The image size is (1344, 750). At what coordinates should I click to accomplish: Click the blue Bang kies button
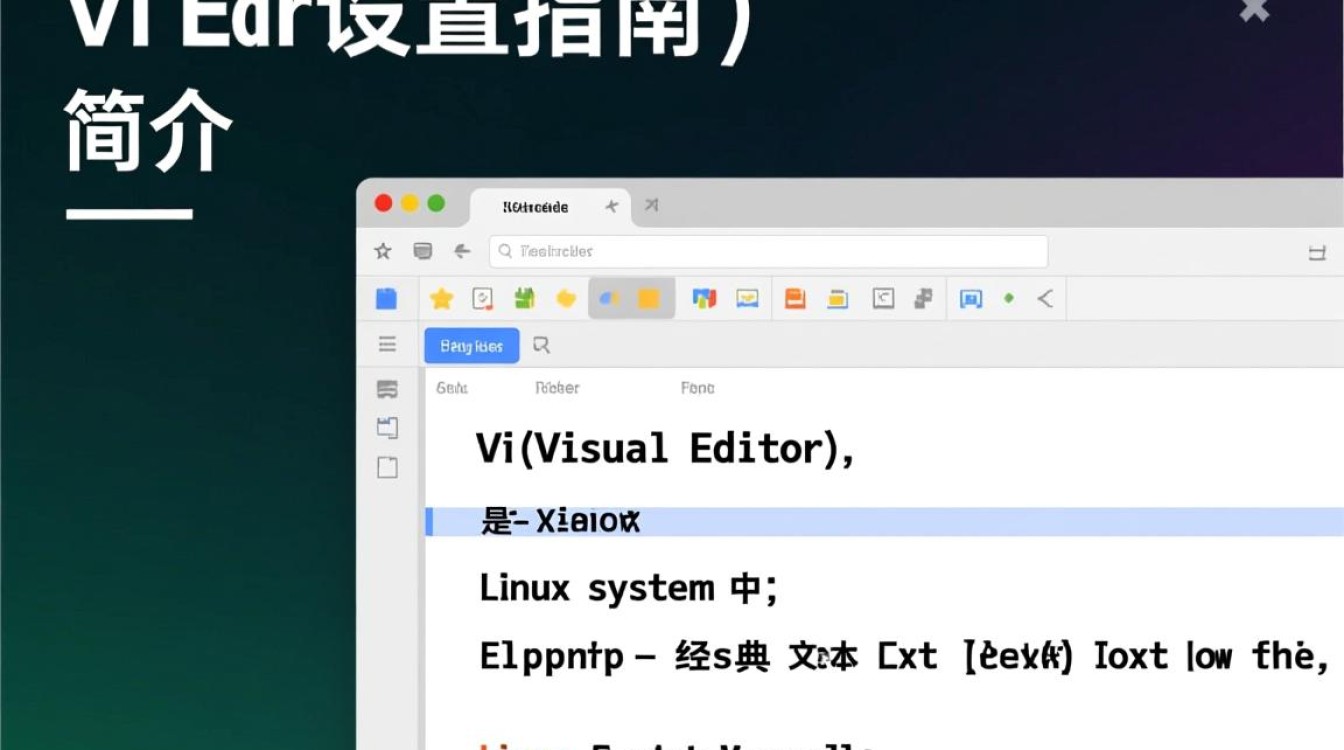pos(471,345)
